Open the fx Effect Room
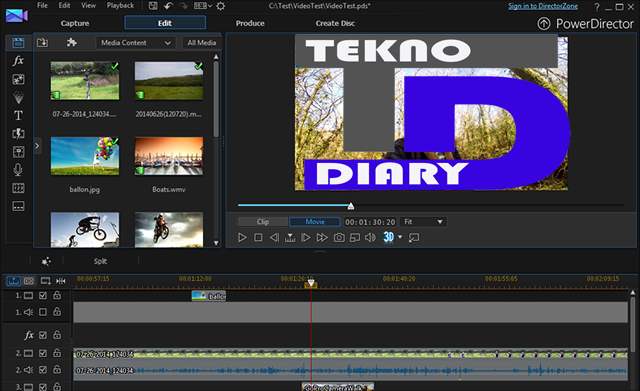This screenshot has width=640, height=391. (18, 61)
